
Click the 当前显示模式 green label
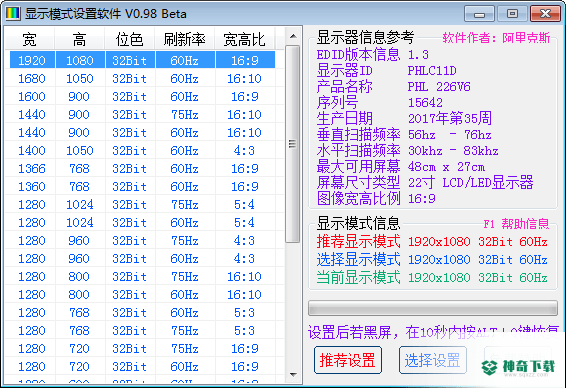pyautogui.click(x=358, y=277)
